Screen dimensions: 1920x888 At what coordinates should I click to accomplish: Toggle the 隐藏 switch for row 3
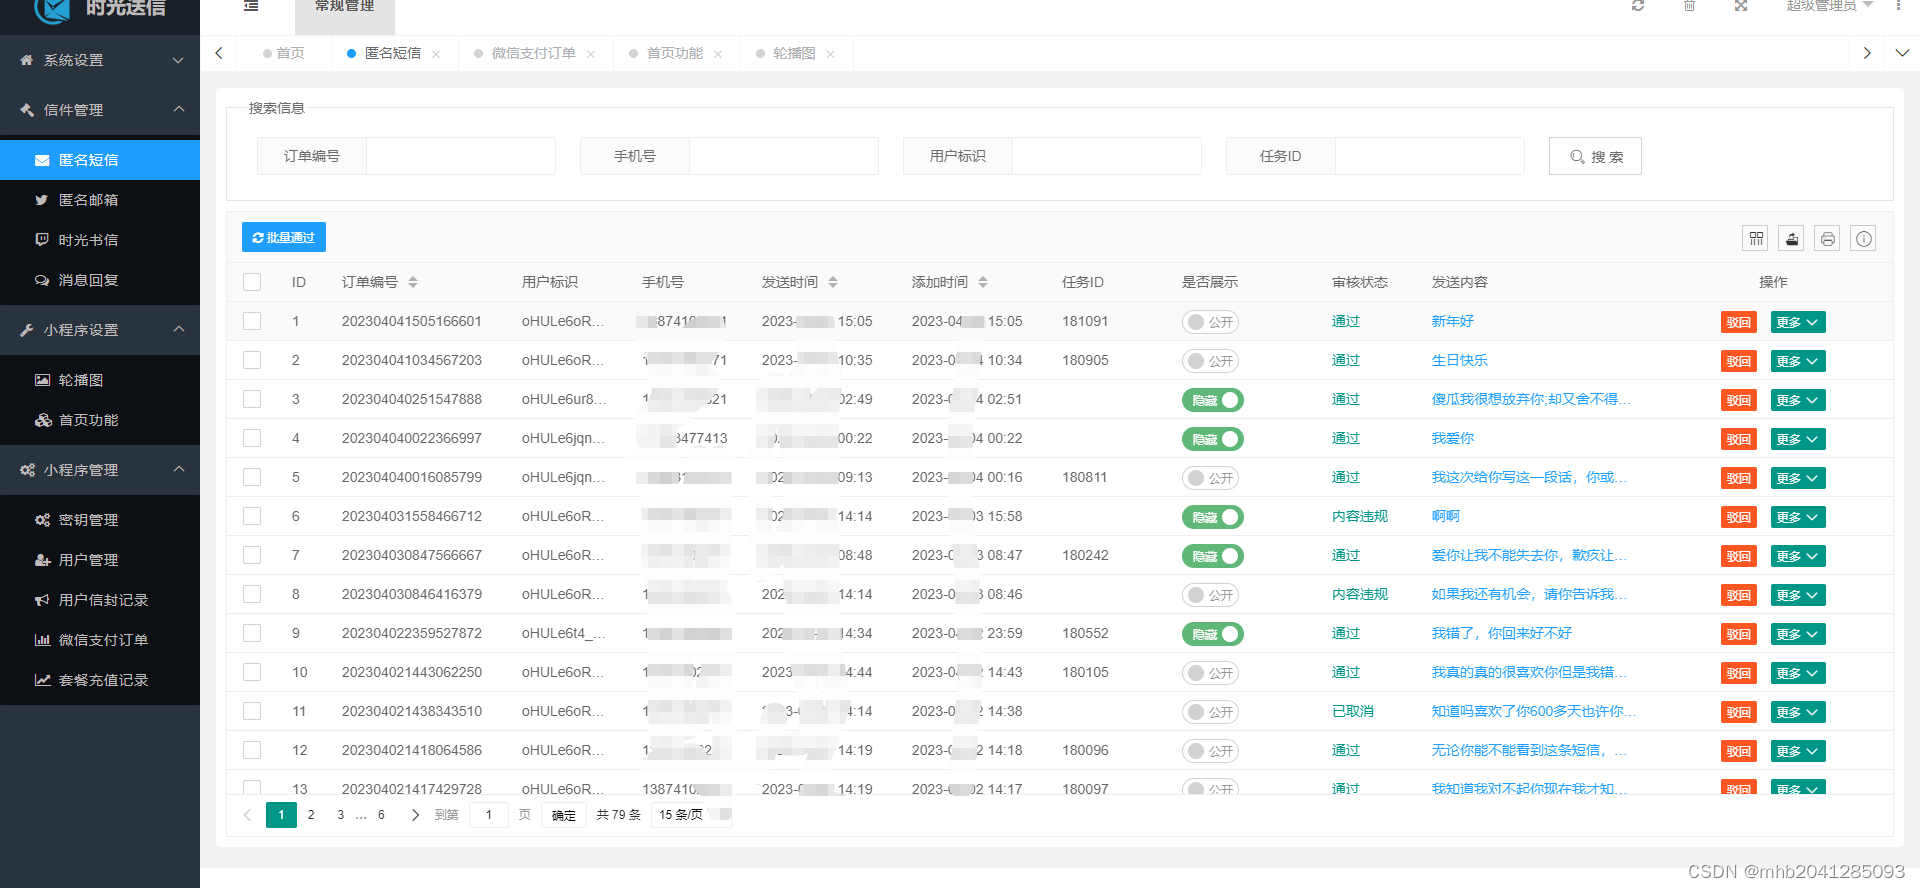(1212, 400)
